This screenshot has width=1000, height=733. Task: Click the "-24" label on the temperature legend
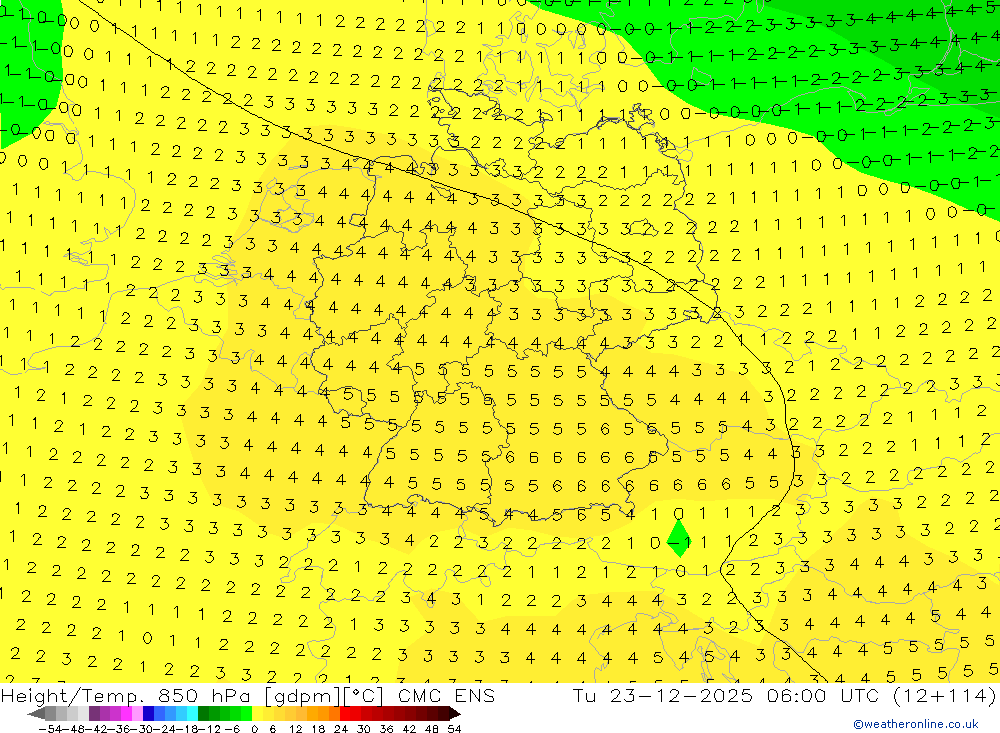pyautogui.click(x=165, y=729)
